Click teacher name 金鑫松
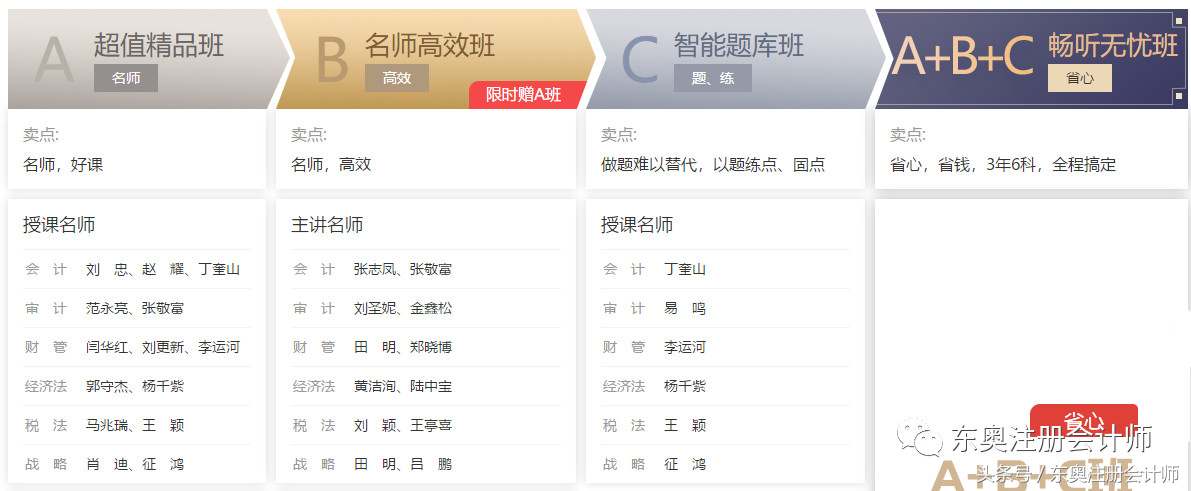Screen dimensions: 1191x491 coord(431,309)
